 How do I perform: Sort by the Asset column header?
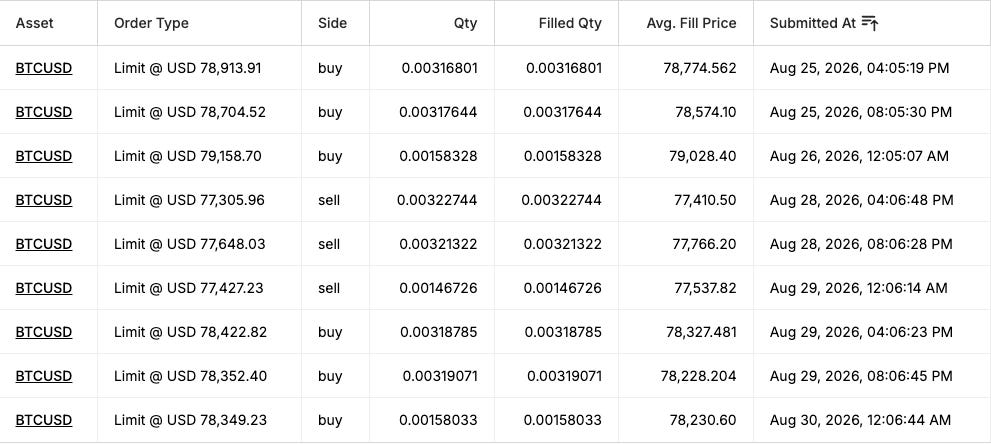click(35, 23)
